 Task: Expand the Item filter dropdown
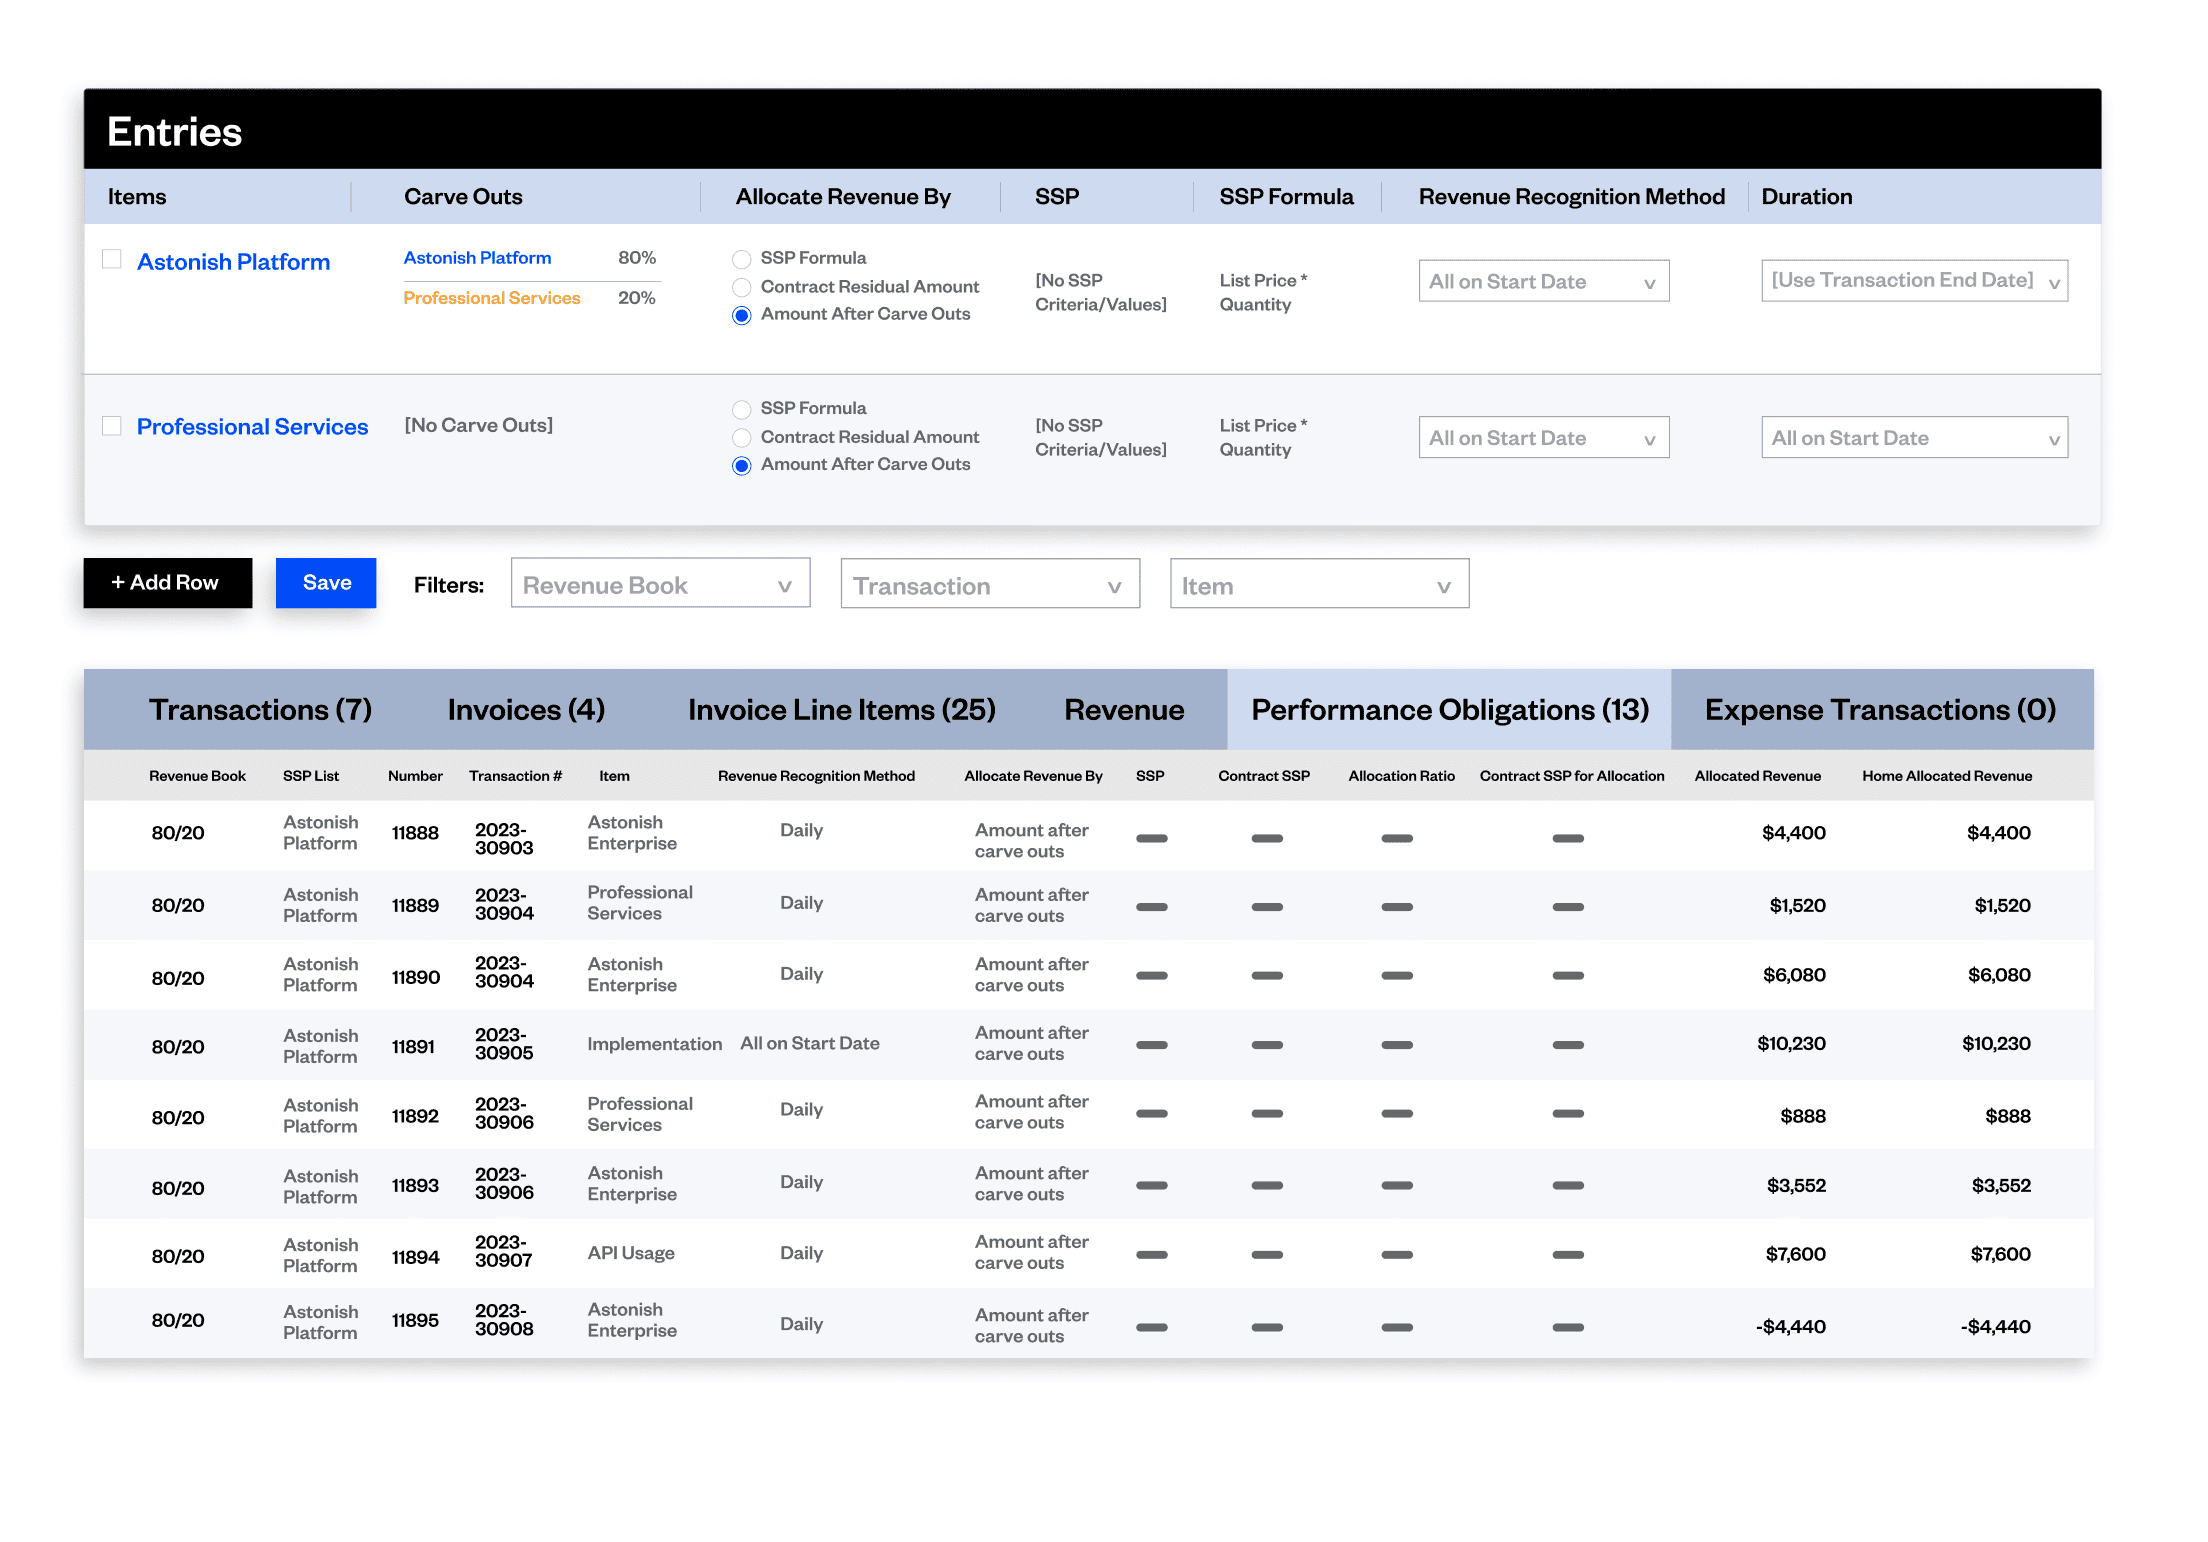click(x=1318, y=585)
